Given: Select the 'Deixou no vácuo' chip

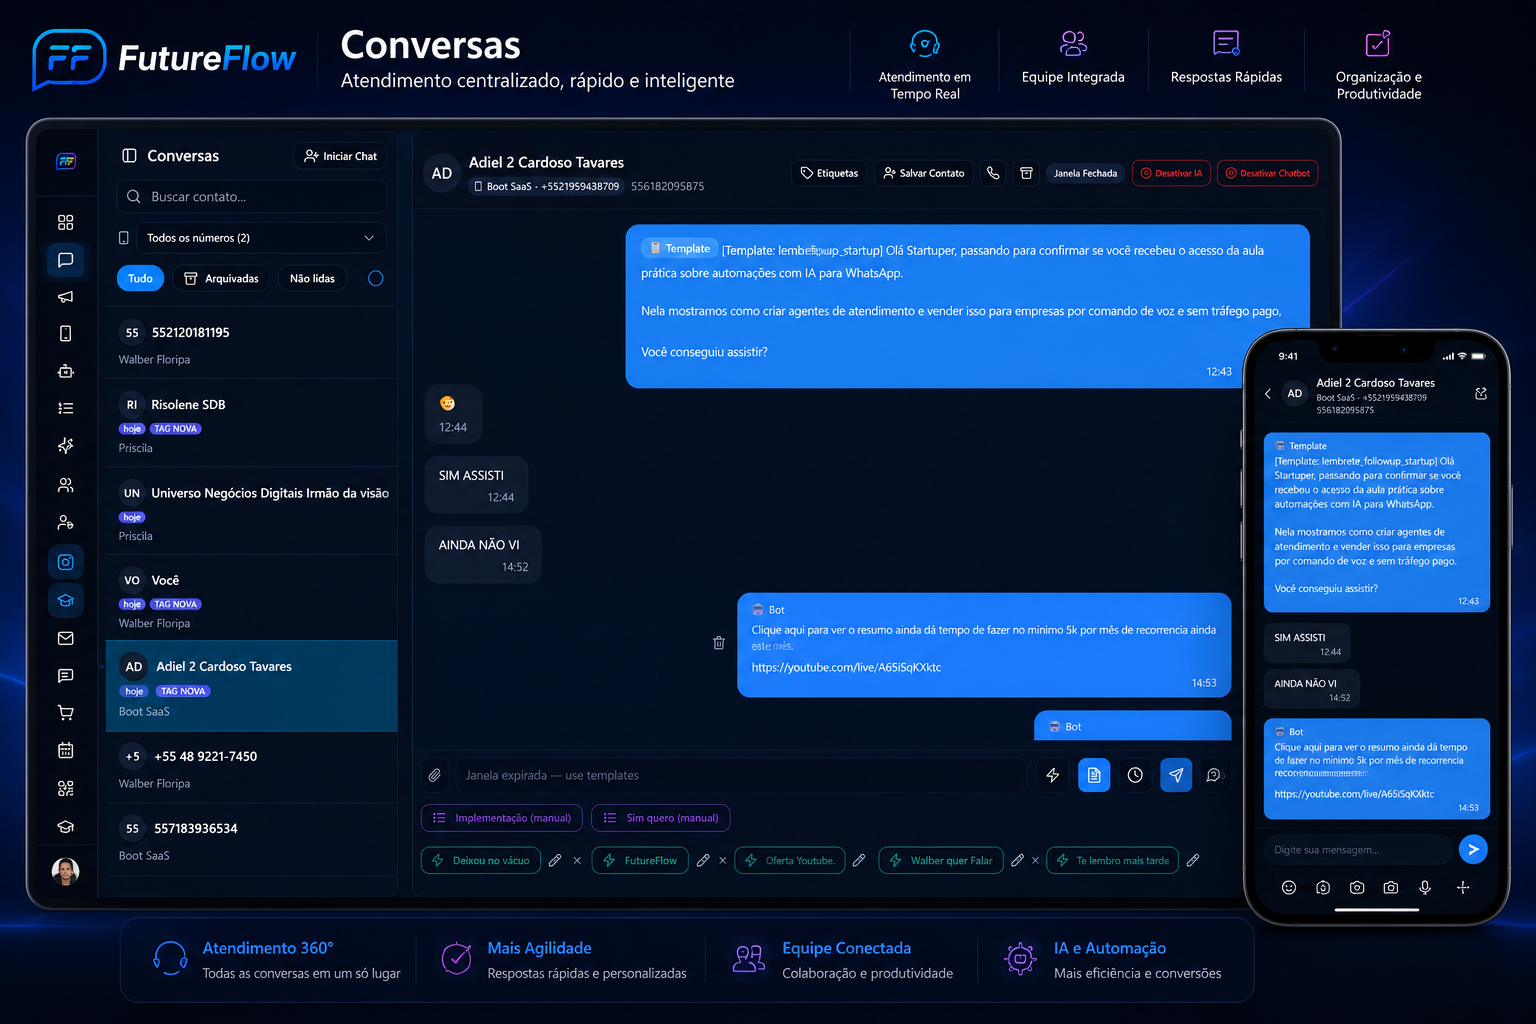Looking at the screenshot, I should click(x=481, y=860).
